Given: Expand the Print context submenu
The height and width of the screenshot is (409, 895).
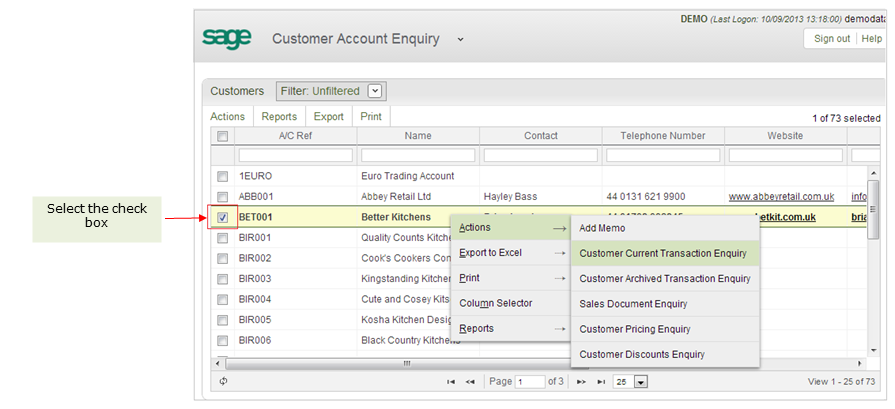Looking at the screenshot, I should click(511, 278).
